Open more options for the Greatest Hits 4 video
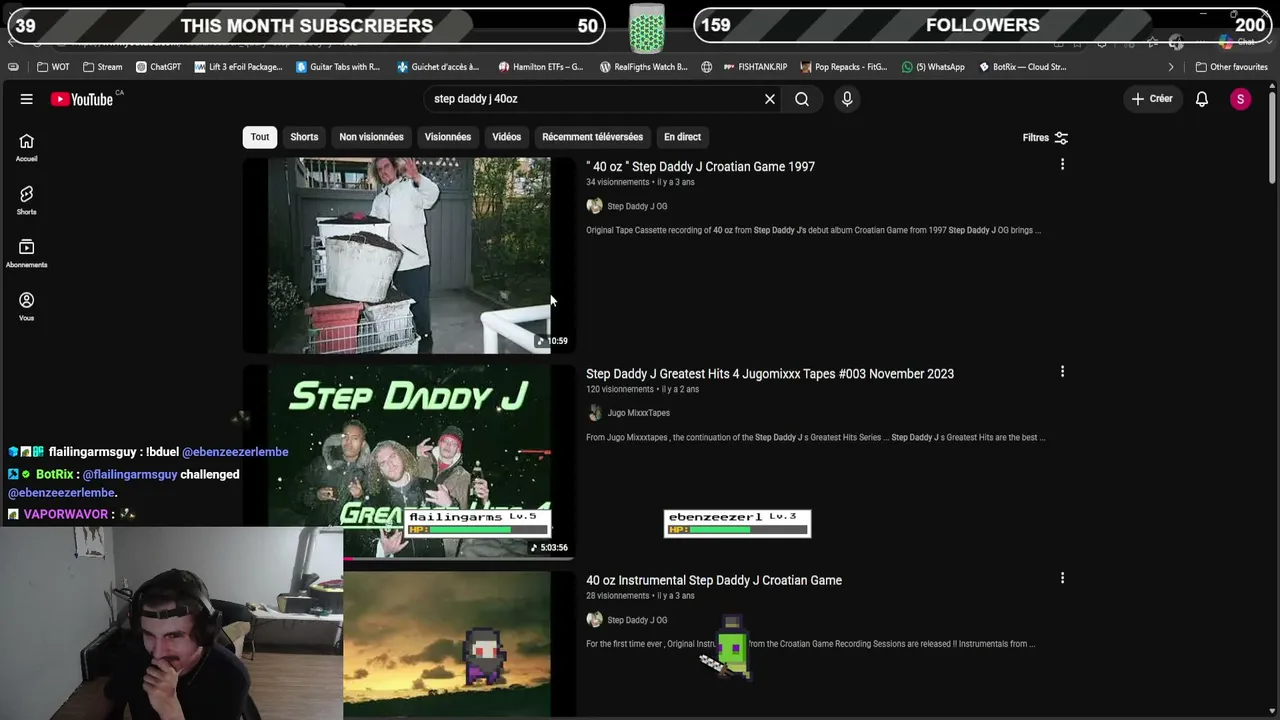 click(x=1062, y=371)
